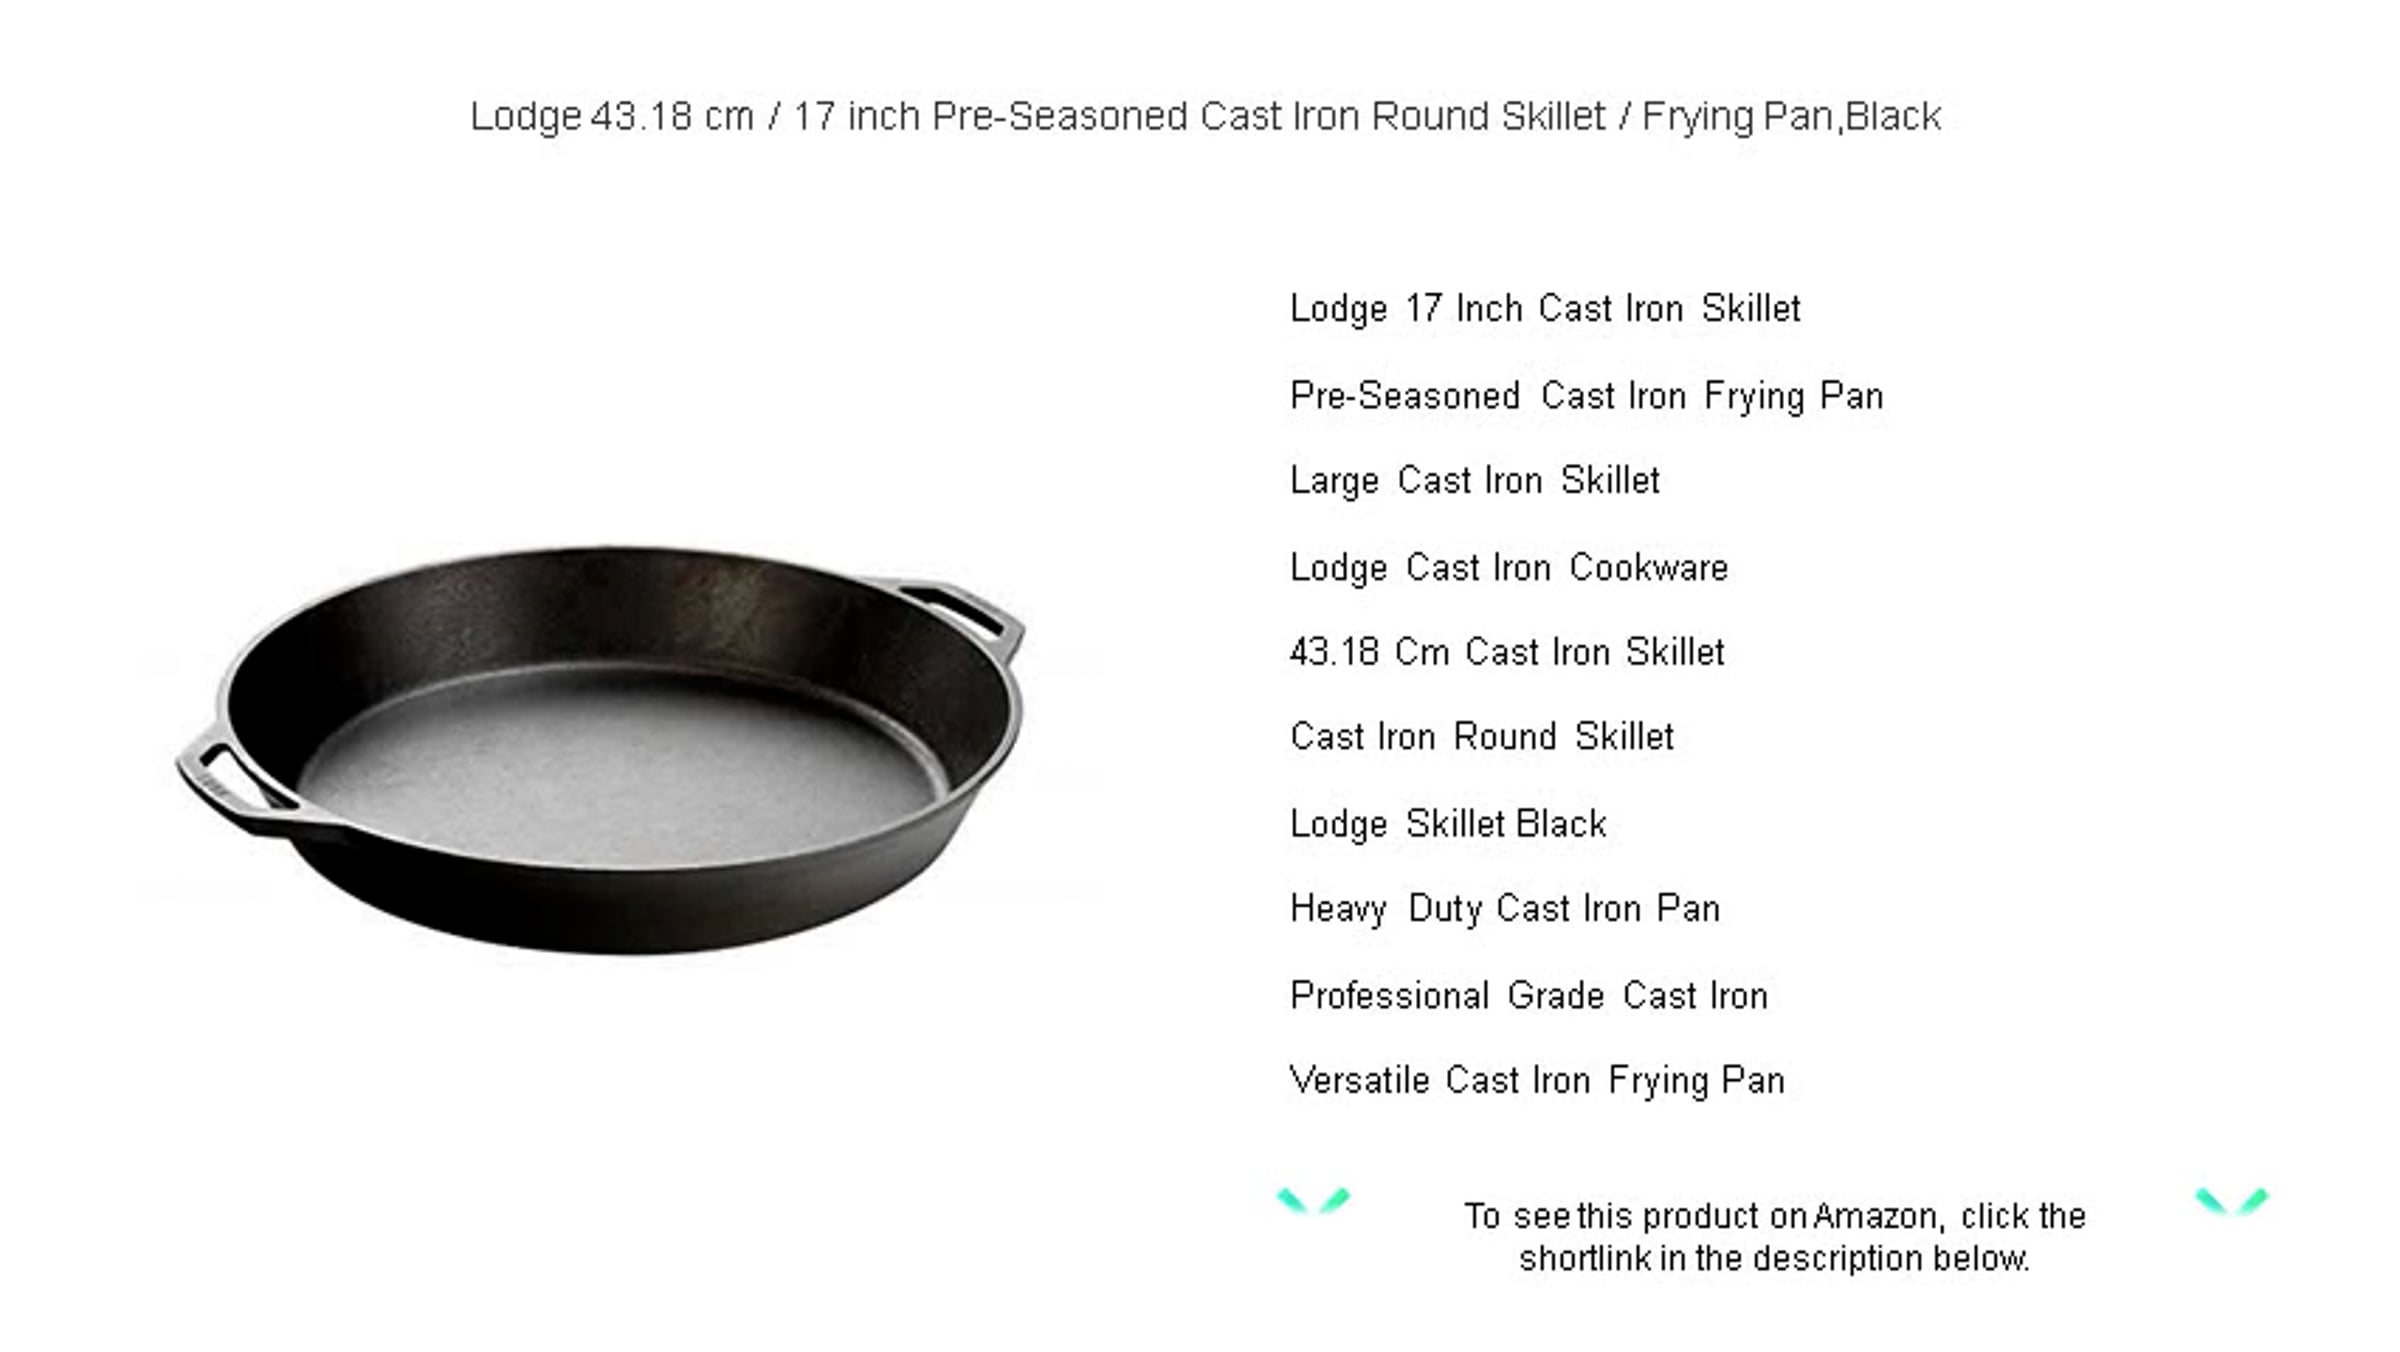Click the skillet's upper-right loop handle
Screen dimensions: 2400x1352
tap(960, 614)
